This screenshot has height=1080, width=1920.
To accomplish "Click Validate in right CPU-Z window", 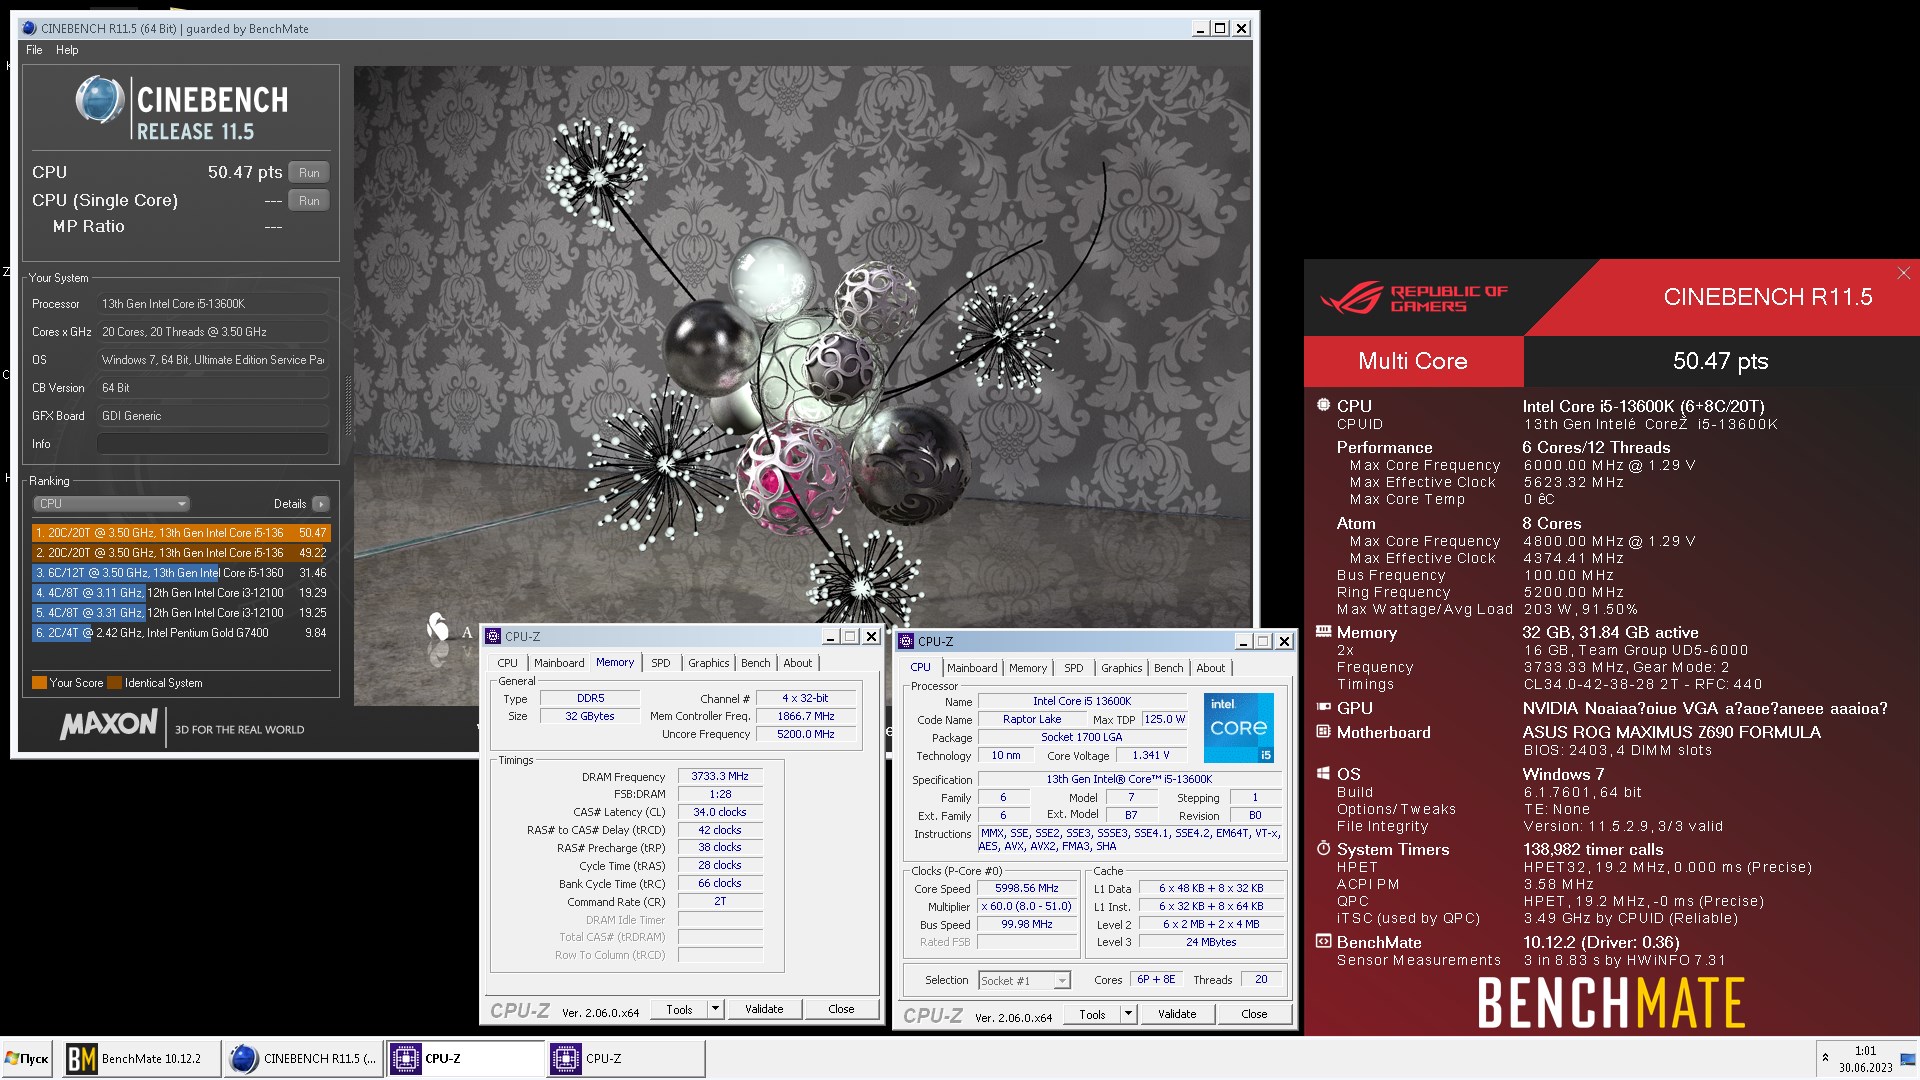I will [x=1177, y=1015].
